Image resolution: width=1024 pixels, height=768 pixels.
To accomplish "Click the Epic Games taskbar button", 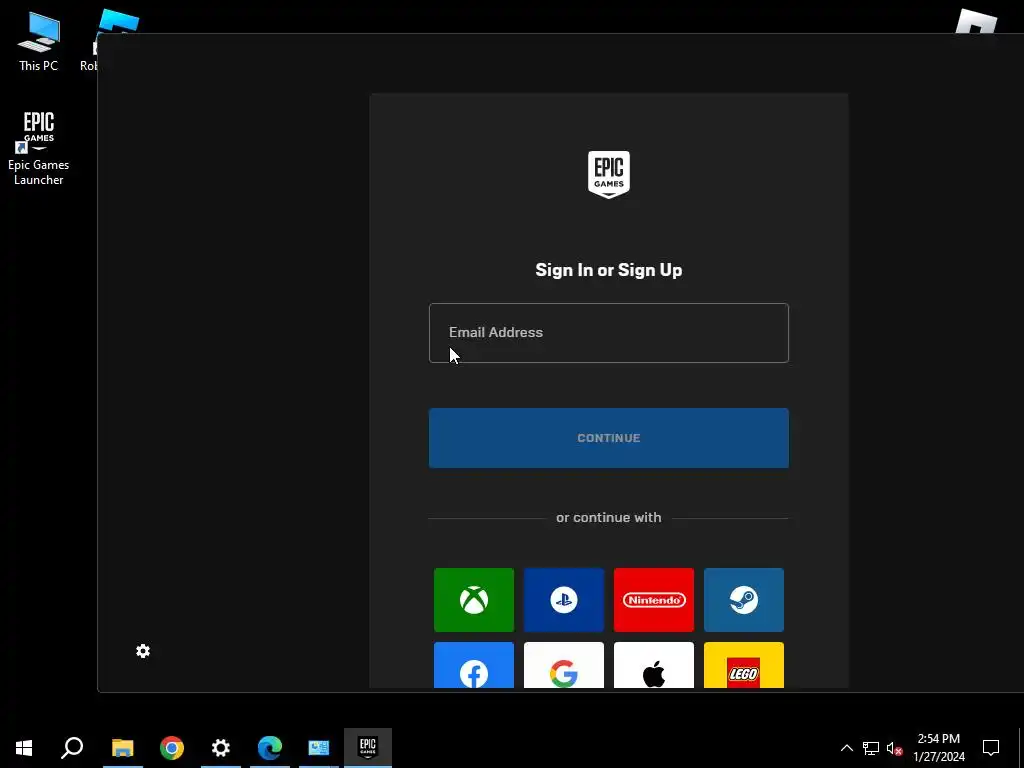I will (x=368, y=747).
